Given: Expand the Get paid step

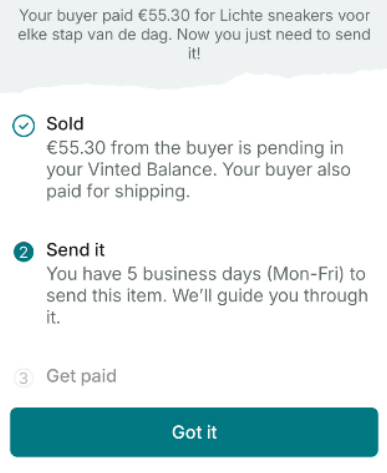Looking at the screenshot, I should click(81, 376).
